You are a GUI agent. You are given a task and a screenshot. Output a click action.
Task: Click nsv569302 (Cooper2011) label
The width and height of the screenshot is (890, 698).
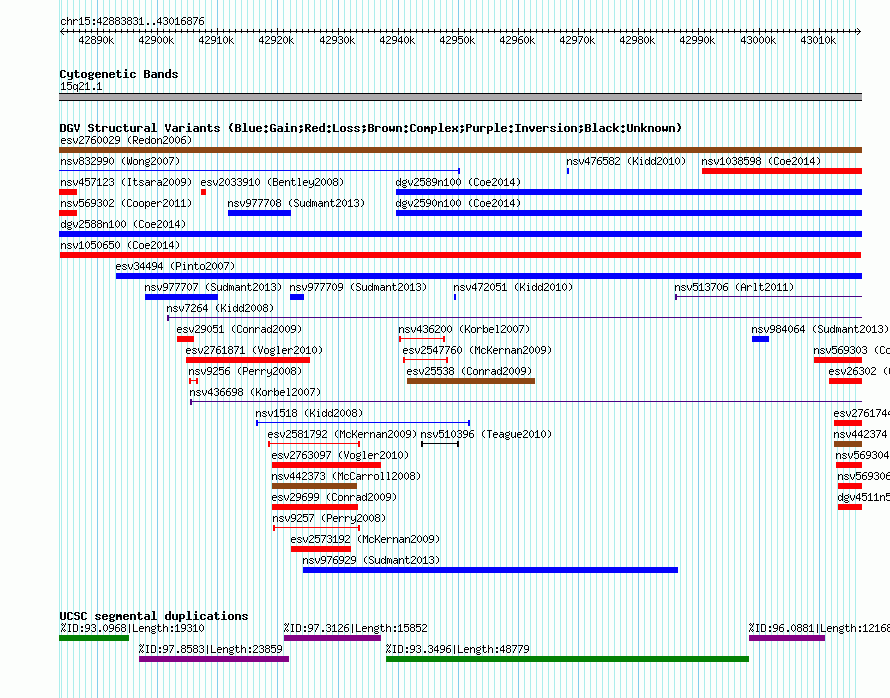tap(126, 203)
